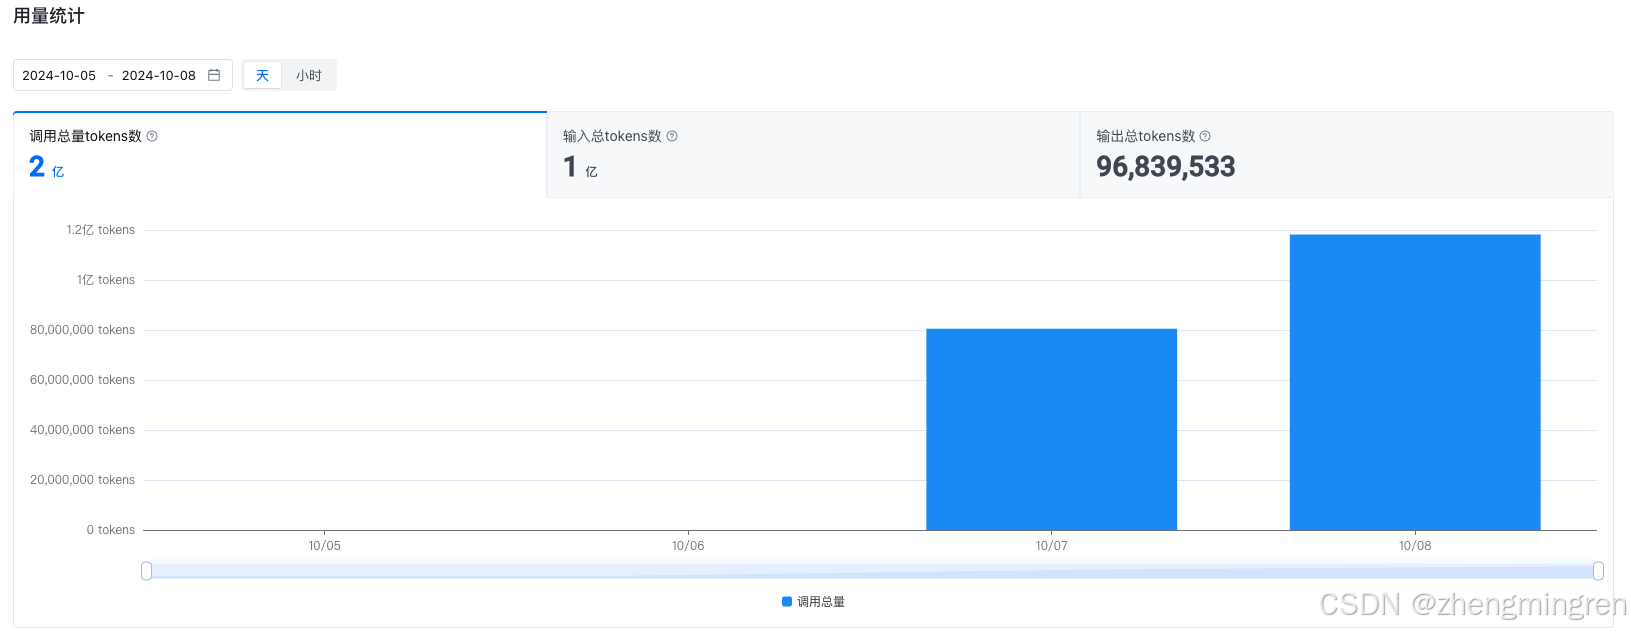Click help icon beside 调用总量tokens数
Viewport: 1631px width, 632px height.
[x=152, y=136]
